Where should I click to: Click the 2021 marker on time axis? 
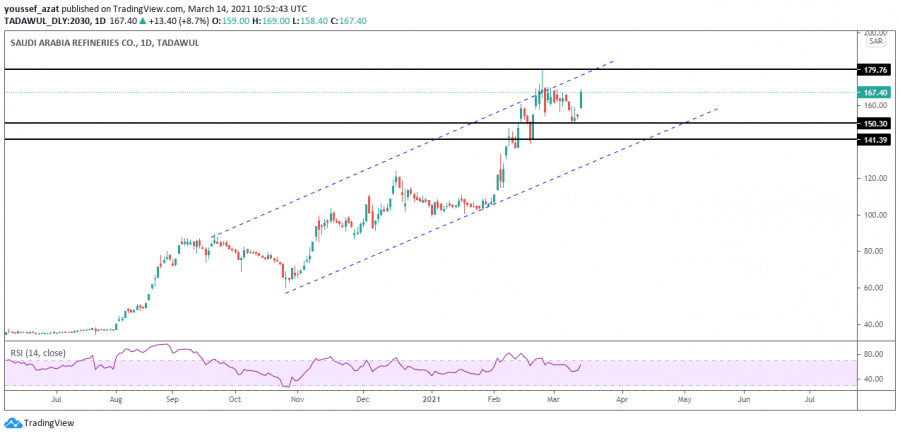(x=429, y=399)
